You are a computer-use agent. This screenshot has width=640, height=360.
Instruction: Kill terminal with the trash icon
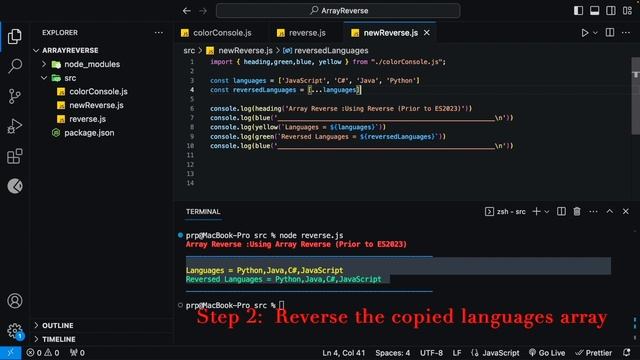(x=577, y=211)
